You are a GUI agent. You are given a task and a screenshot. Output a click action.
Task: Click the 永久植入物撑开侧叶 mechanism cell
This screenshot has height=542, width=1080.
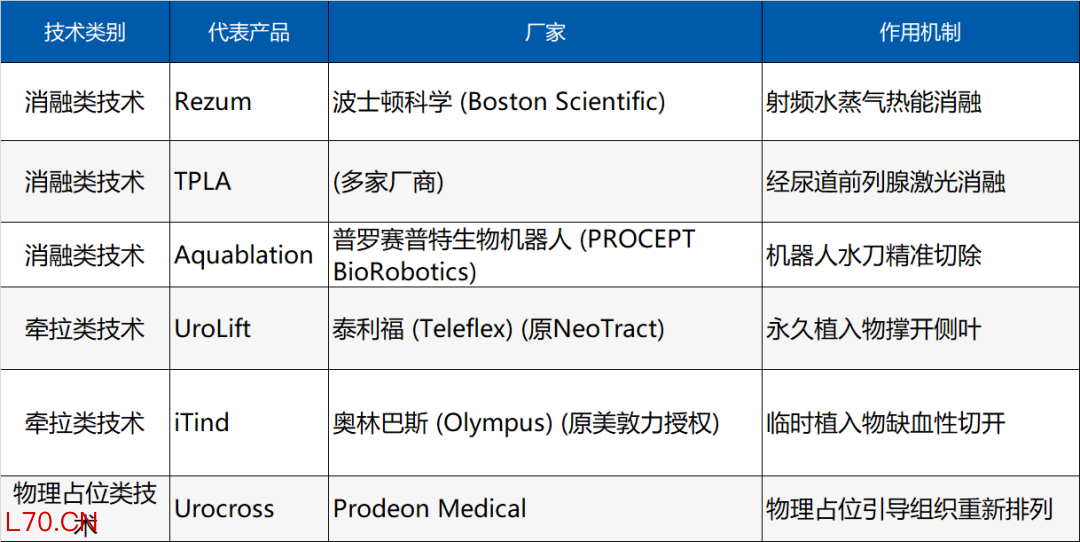pyautogui.click(x=874, y=328)
